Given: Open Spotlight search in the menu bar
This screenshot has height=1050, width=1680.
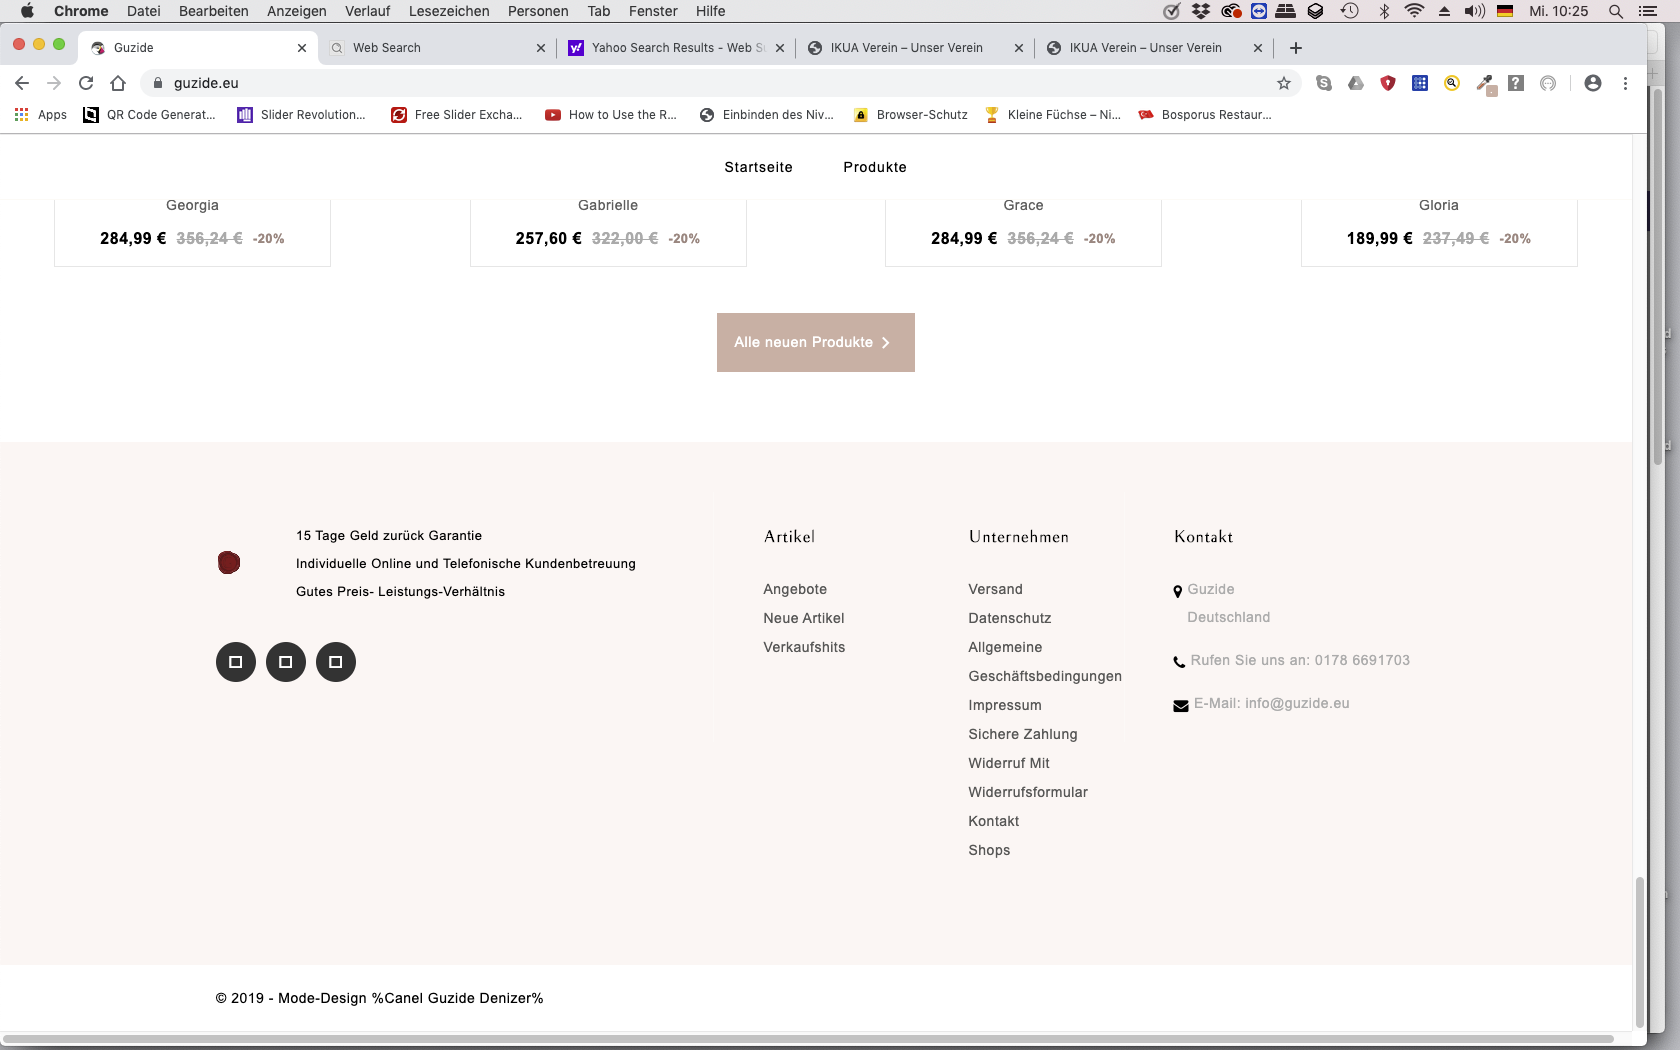Looking at the screenshot, I should pos(1616,11).
